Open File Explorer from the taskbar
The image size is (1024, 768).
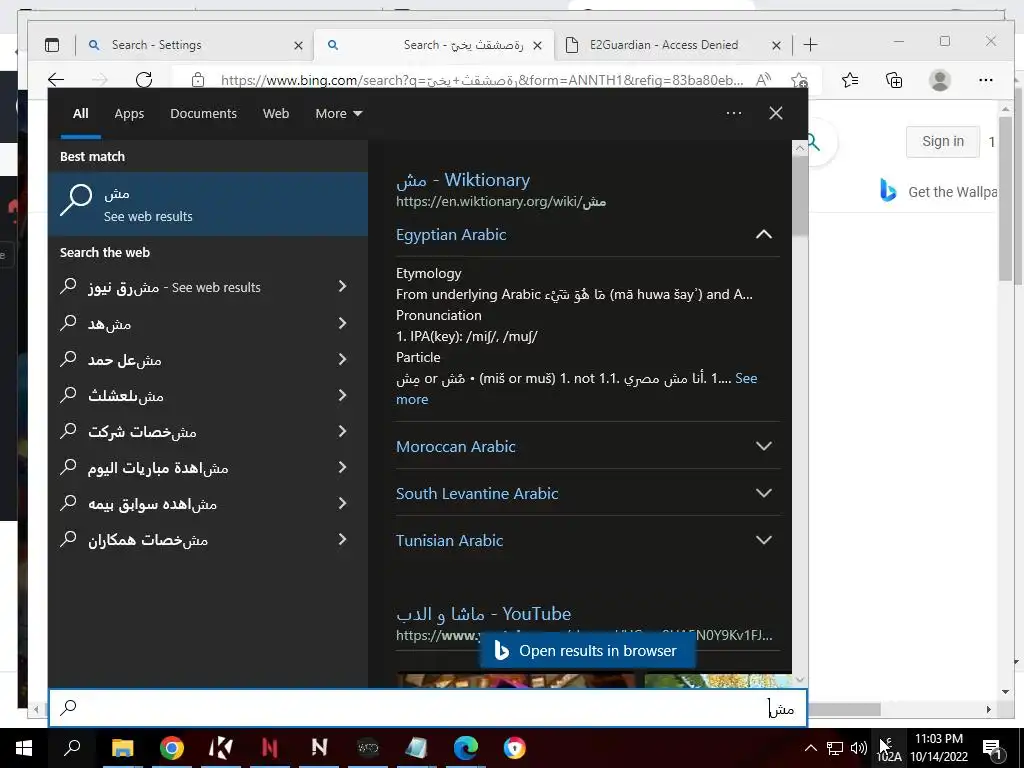(x=122, y=748)
